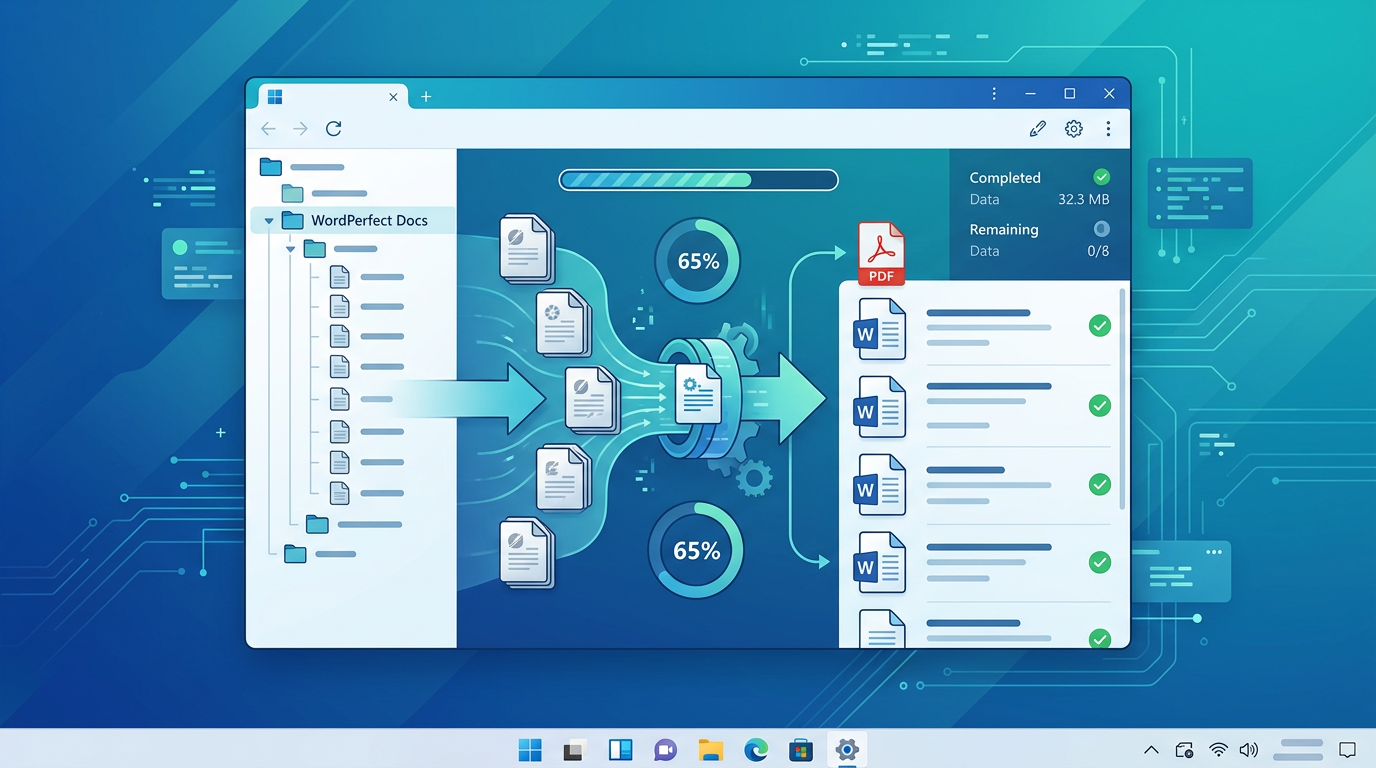Select the red PDF file icon
This screenshot has width=1376, height=768.
(x=880, y=253)
